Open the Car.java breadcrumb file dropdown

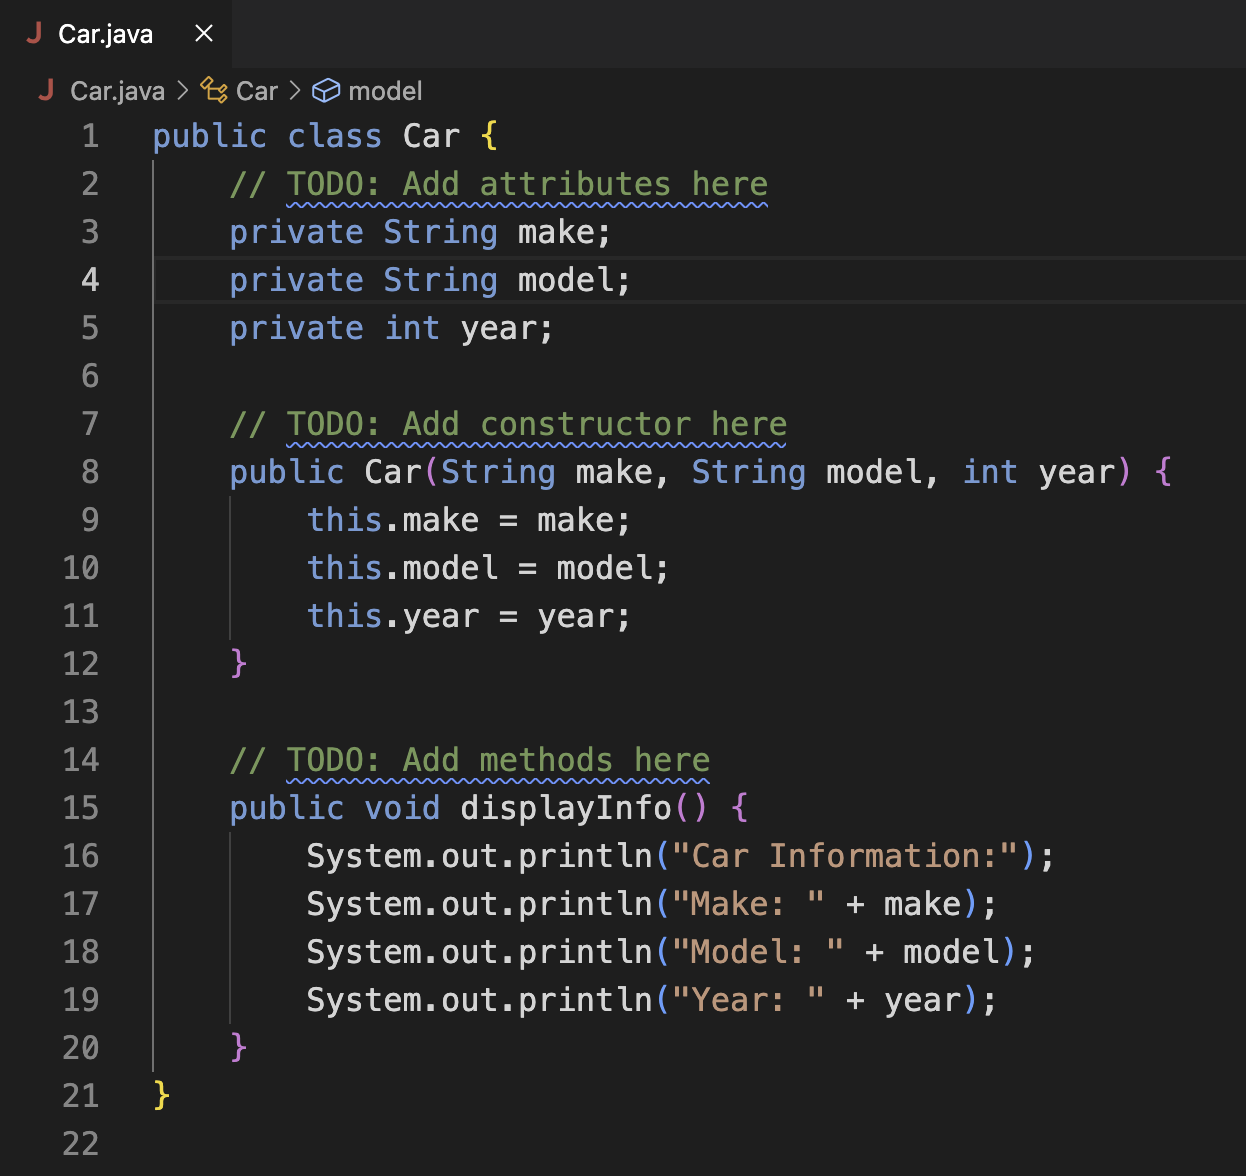coord(116,90)
